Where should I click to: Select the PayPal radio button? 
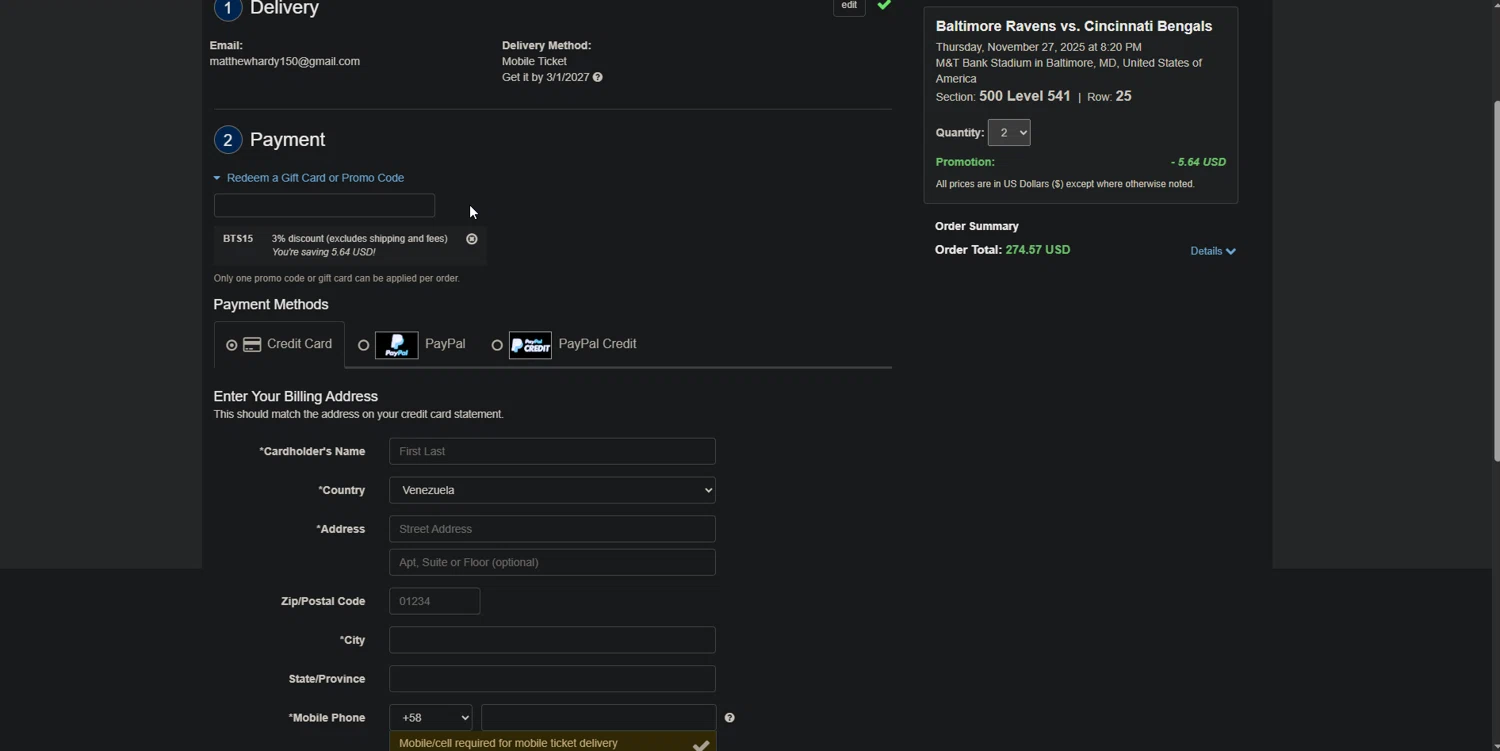tap(364, 345)
